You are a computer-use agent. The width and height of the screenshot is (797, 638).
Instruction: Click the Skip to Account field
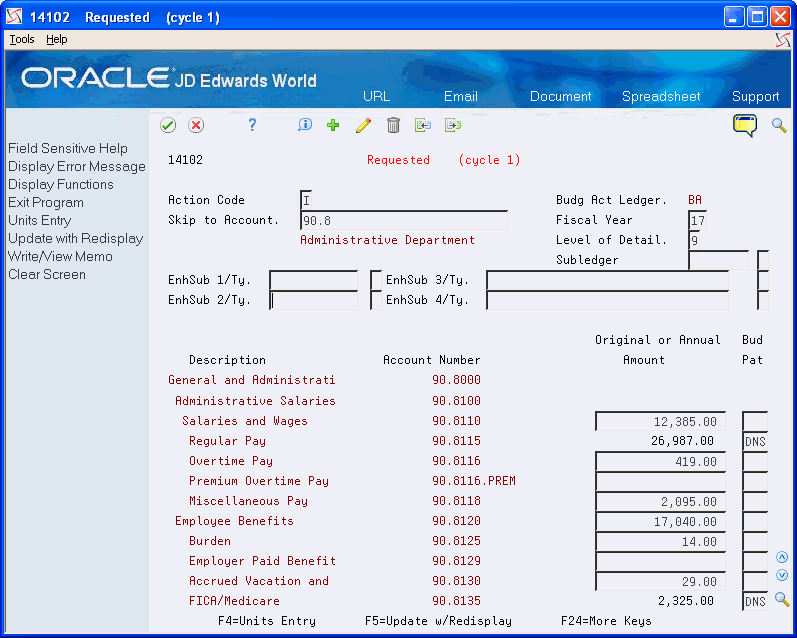coord(404,220)
